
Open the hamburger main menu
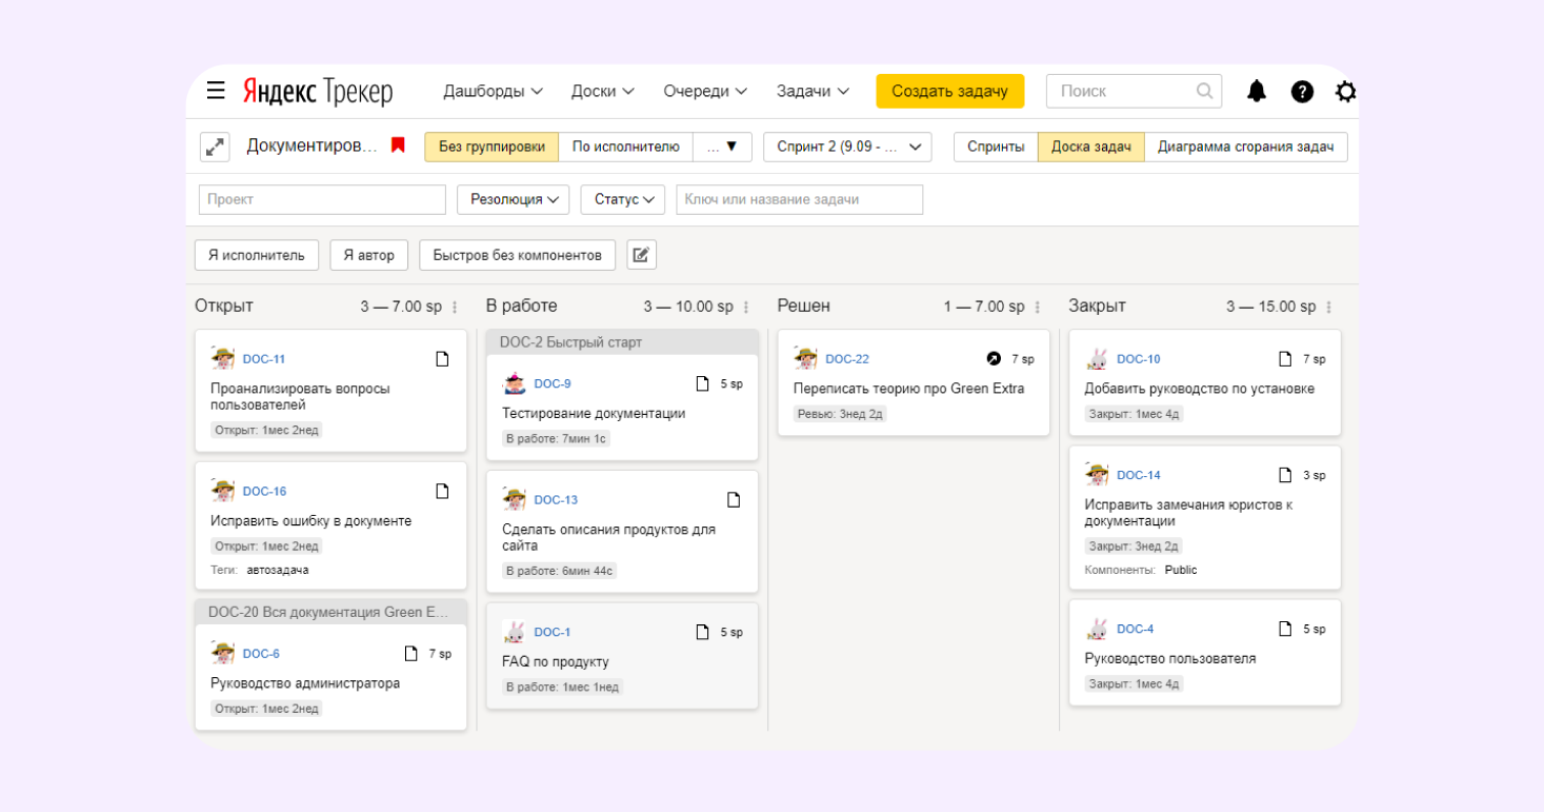point(215,91)
